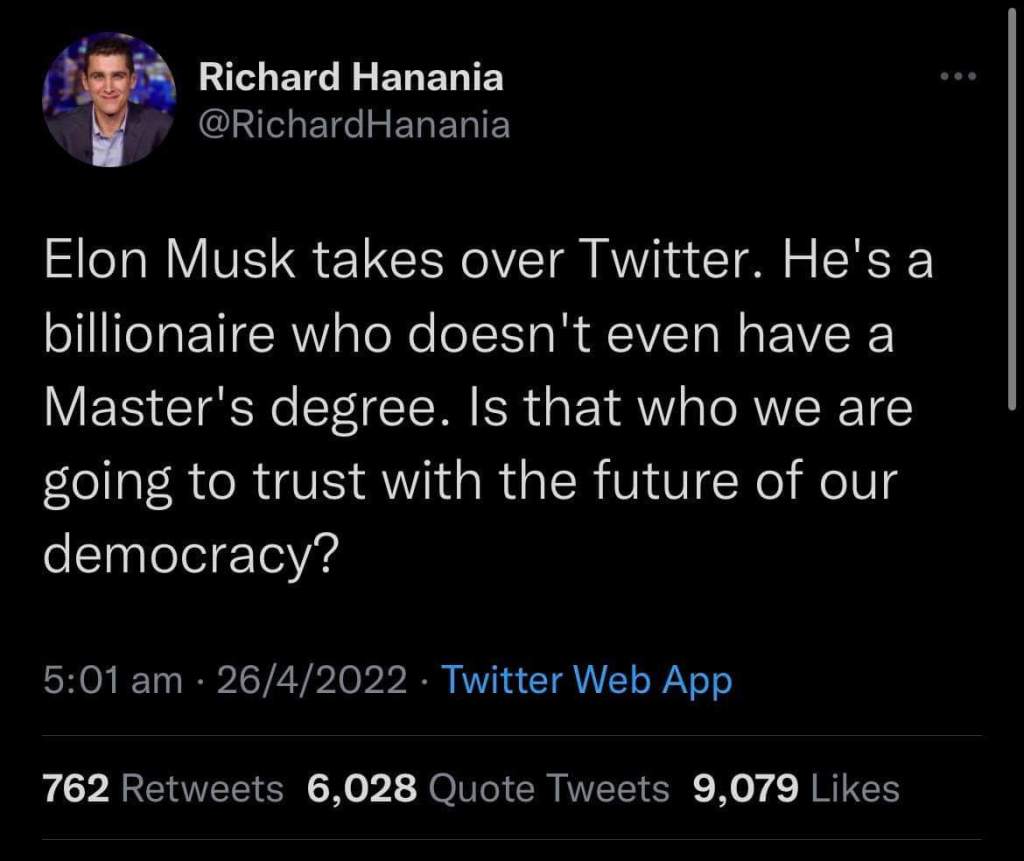The width and height of the screenshot is (1024, 861).
Task: Click the 762 retweet count number
Action: click(x=76, y=789)
